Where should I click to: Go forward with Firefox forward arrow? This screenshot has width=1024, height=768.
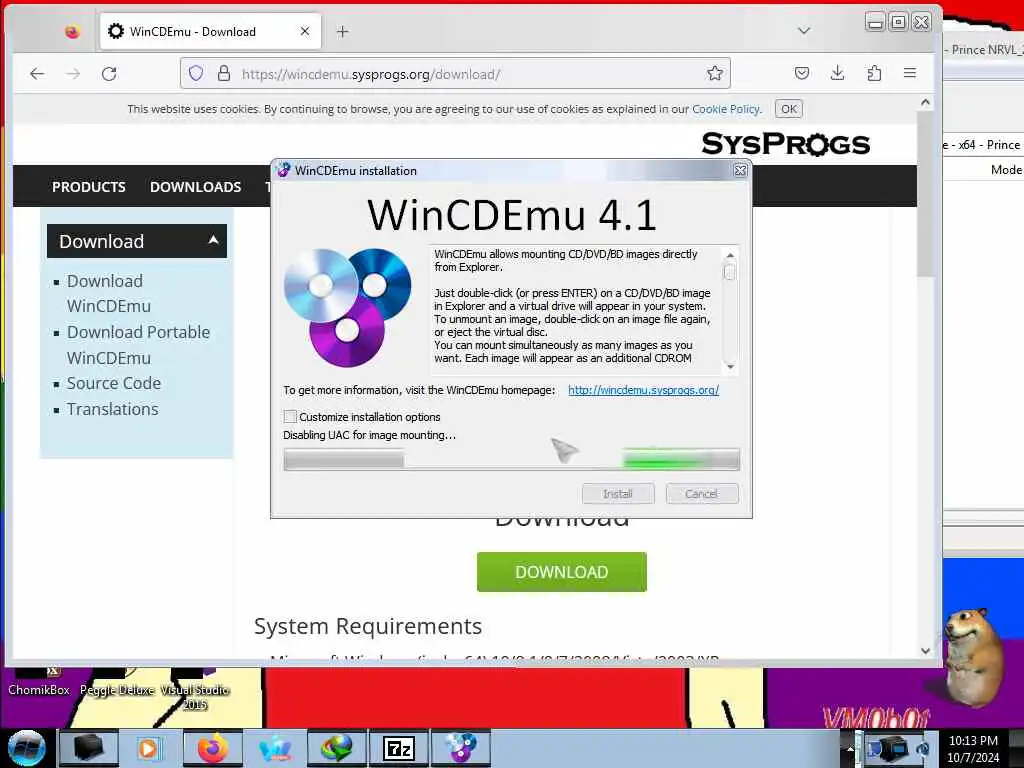coord(73,74)
